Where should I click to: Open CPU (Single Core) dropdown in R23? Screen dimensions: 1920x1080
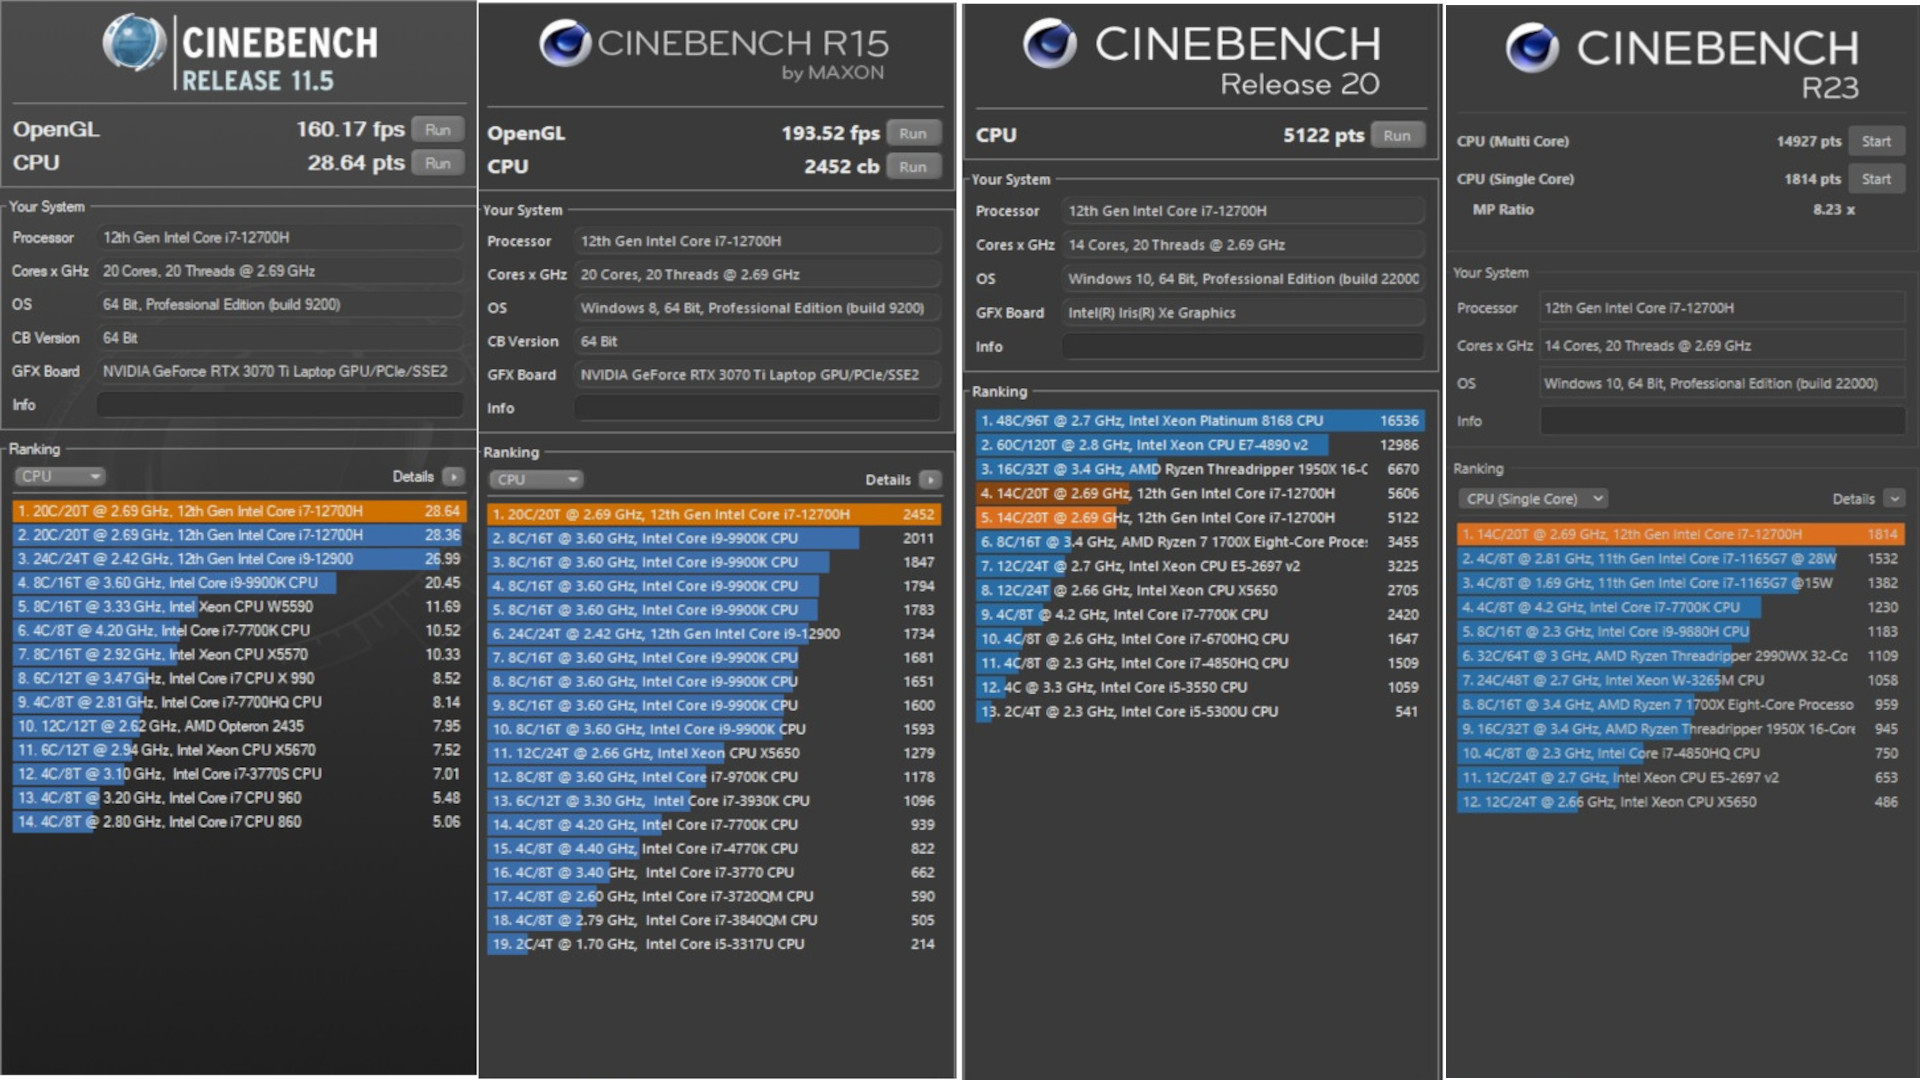pyautogui.click(x=1532, y=499)
